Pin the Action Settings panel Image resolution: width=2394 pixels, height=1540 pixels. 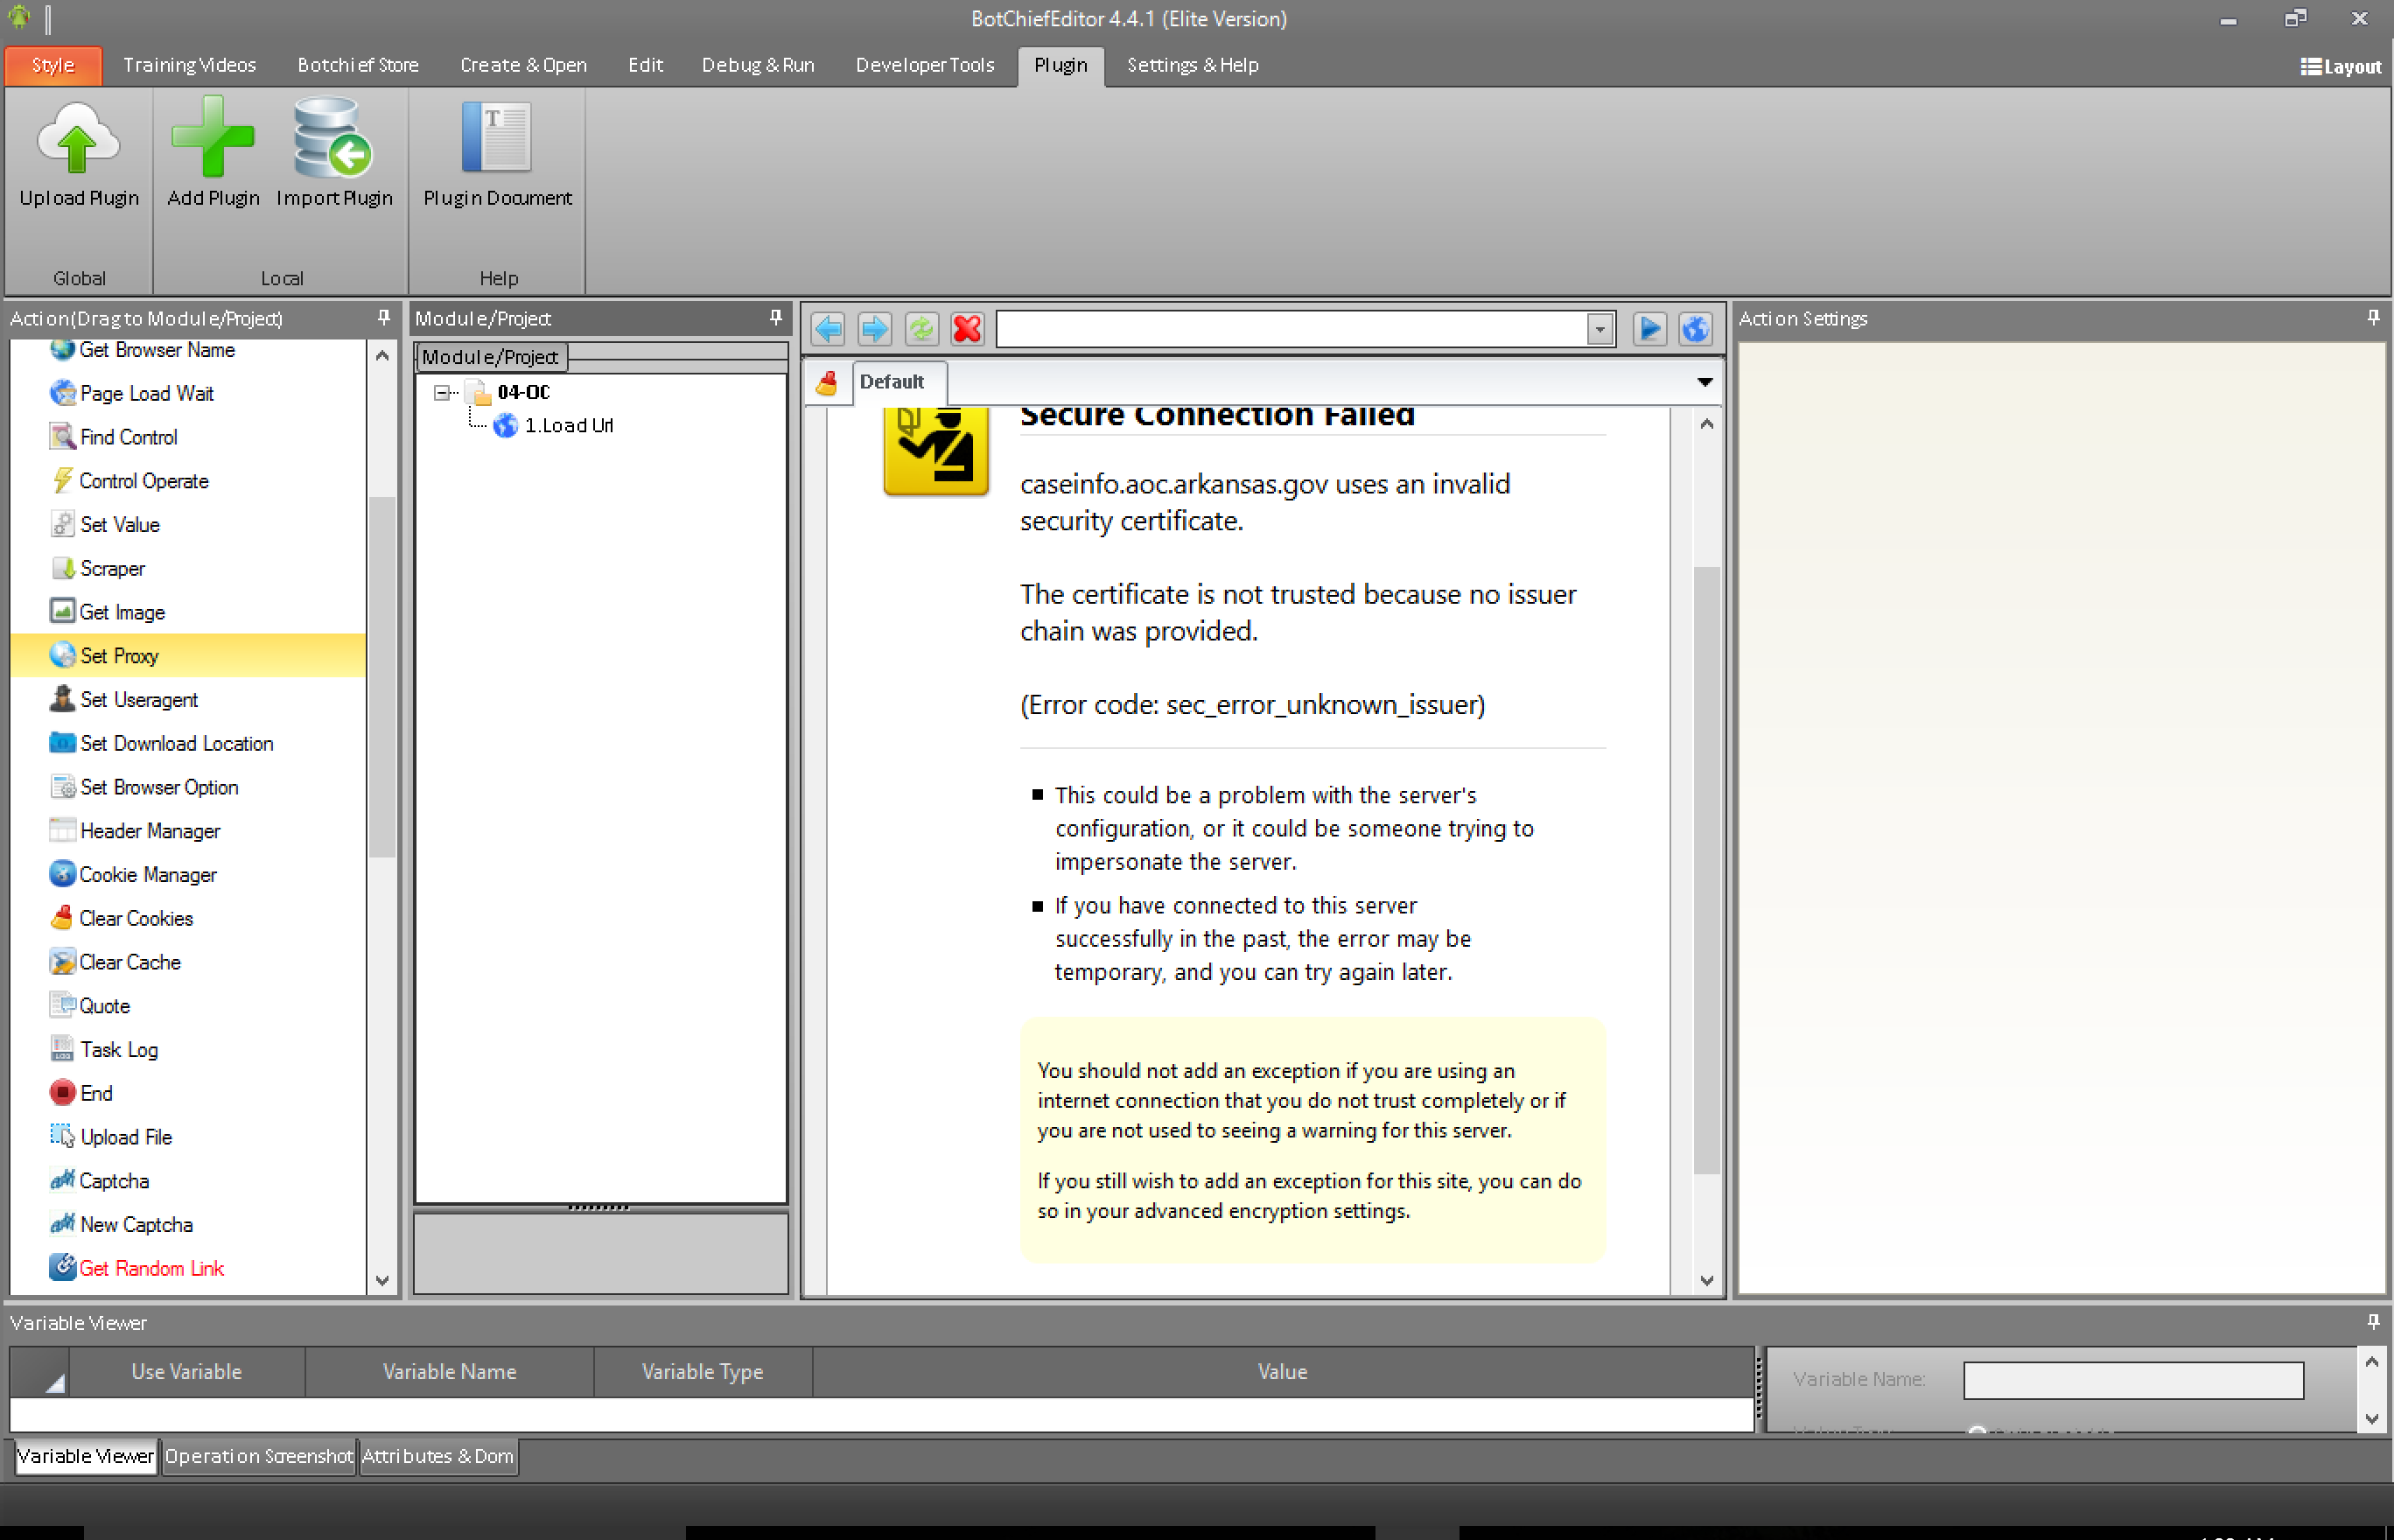pyautogui.click(x=2373, y=318)
